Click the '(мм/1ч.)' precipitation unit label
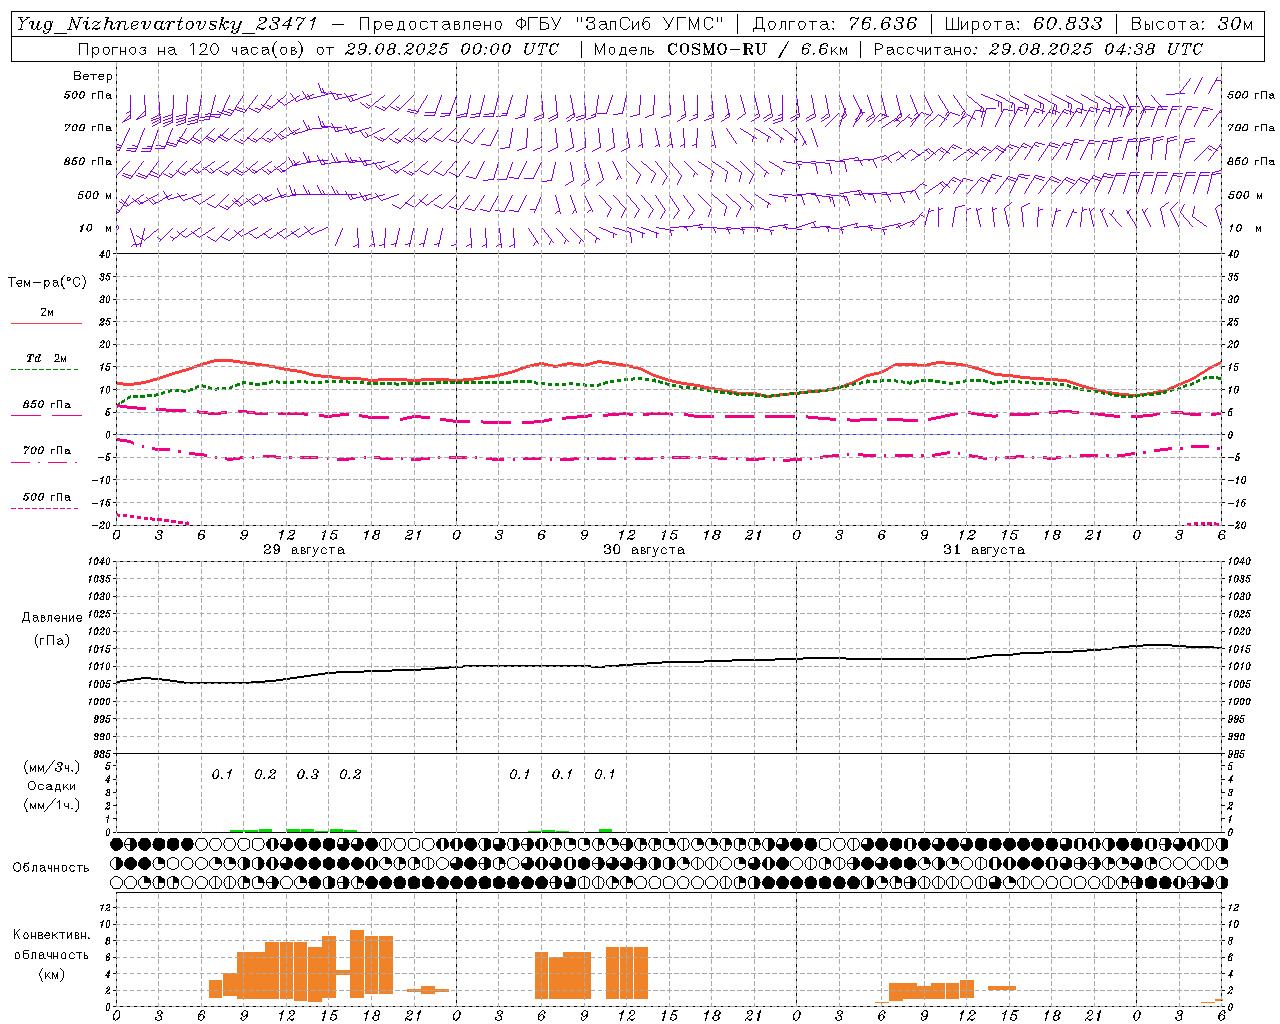Image resolution: width=1280 pixels, height=1024 pixels. point(52,805)
